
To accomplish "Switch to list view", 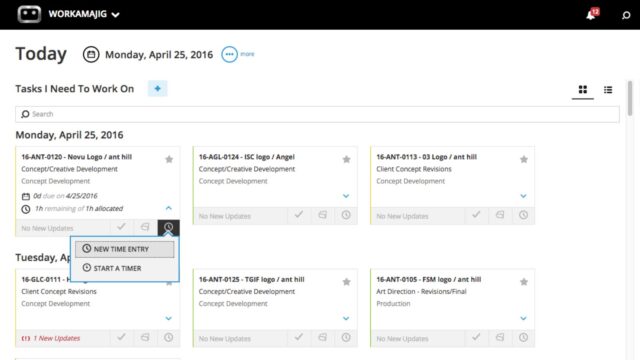I will pos(608,89).
